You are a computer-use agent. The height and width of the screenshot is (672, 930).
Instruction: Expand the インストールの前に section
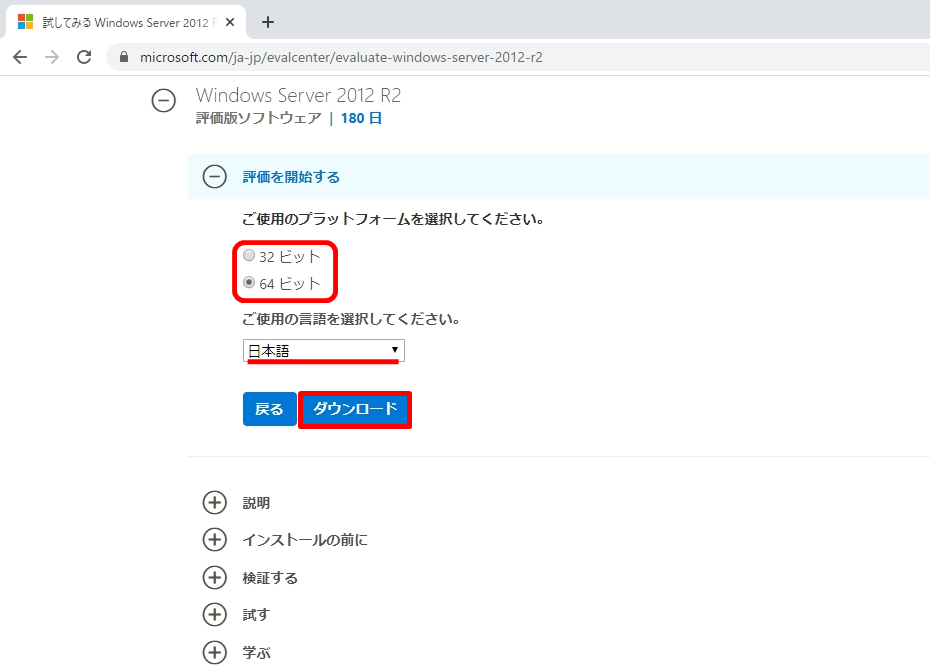[215, 540]
